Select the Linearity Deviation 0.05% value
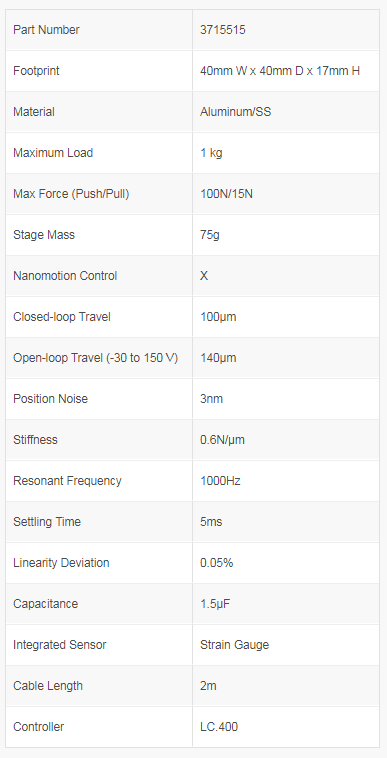387x758 pixels. point(217,563)
